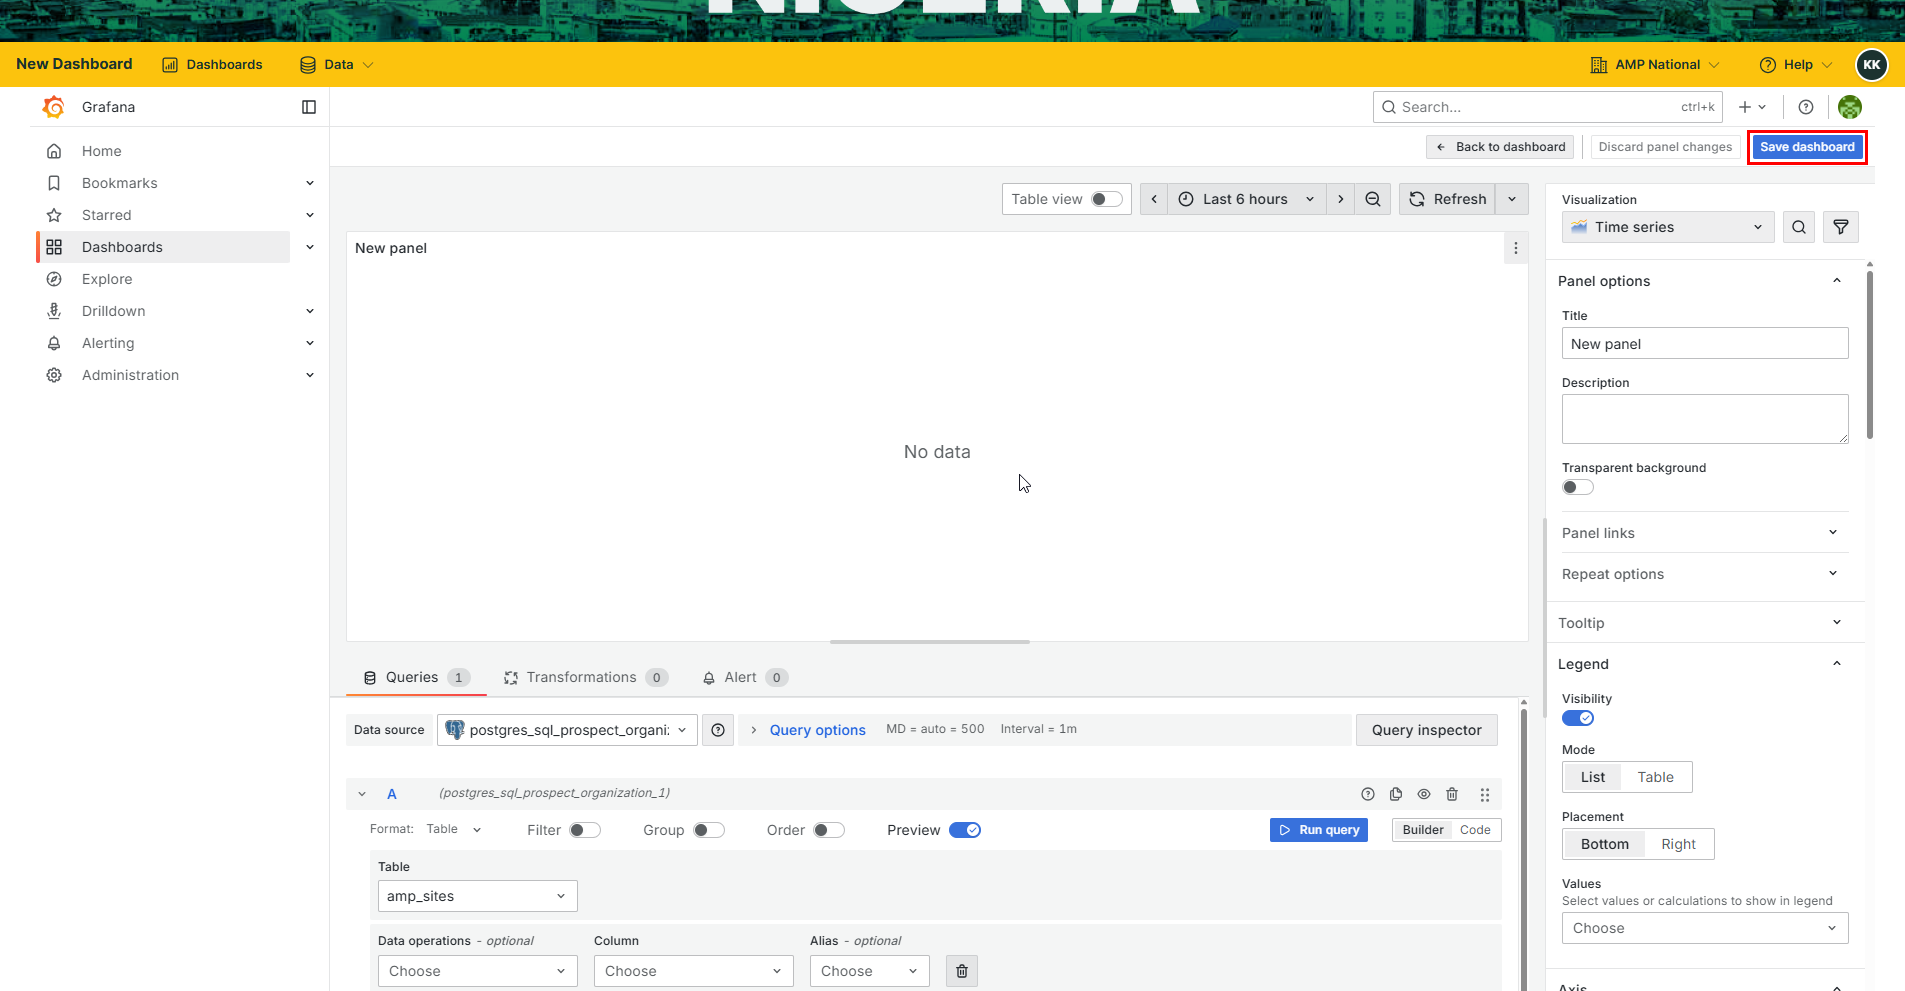
Task: Click the panel options filter icon
Action: [1841, 227]
